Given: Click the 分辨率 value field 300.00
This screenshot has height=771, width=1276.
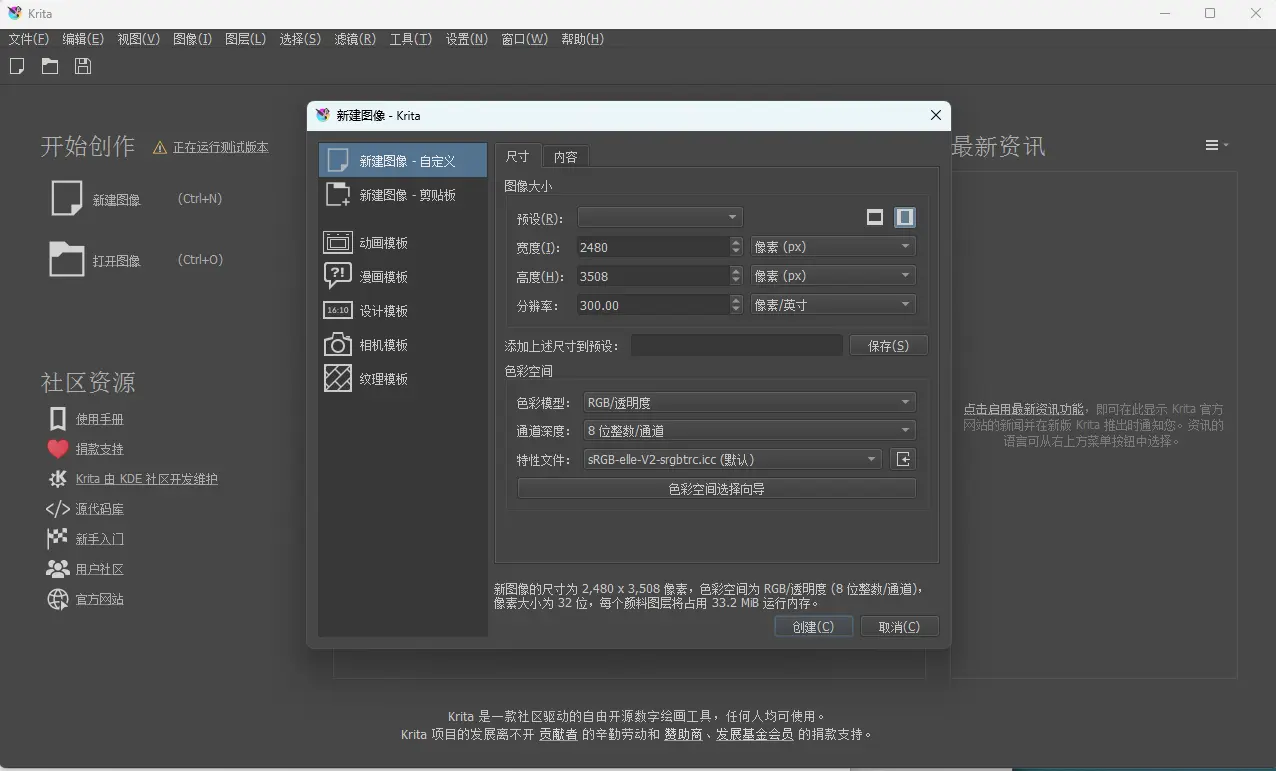Looking at the screenshot, I should coord(652,304).
